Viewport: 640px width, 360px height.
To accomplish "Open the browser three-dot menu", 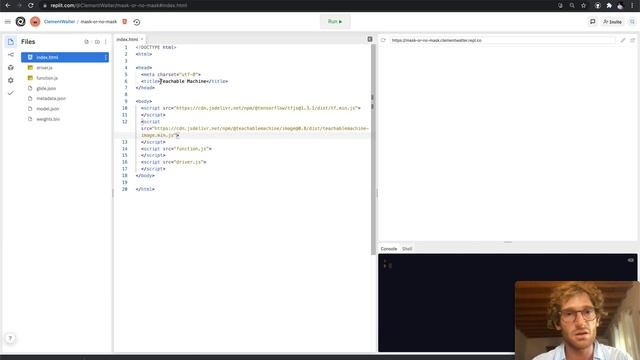I will click(633, 5).
